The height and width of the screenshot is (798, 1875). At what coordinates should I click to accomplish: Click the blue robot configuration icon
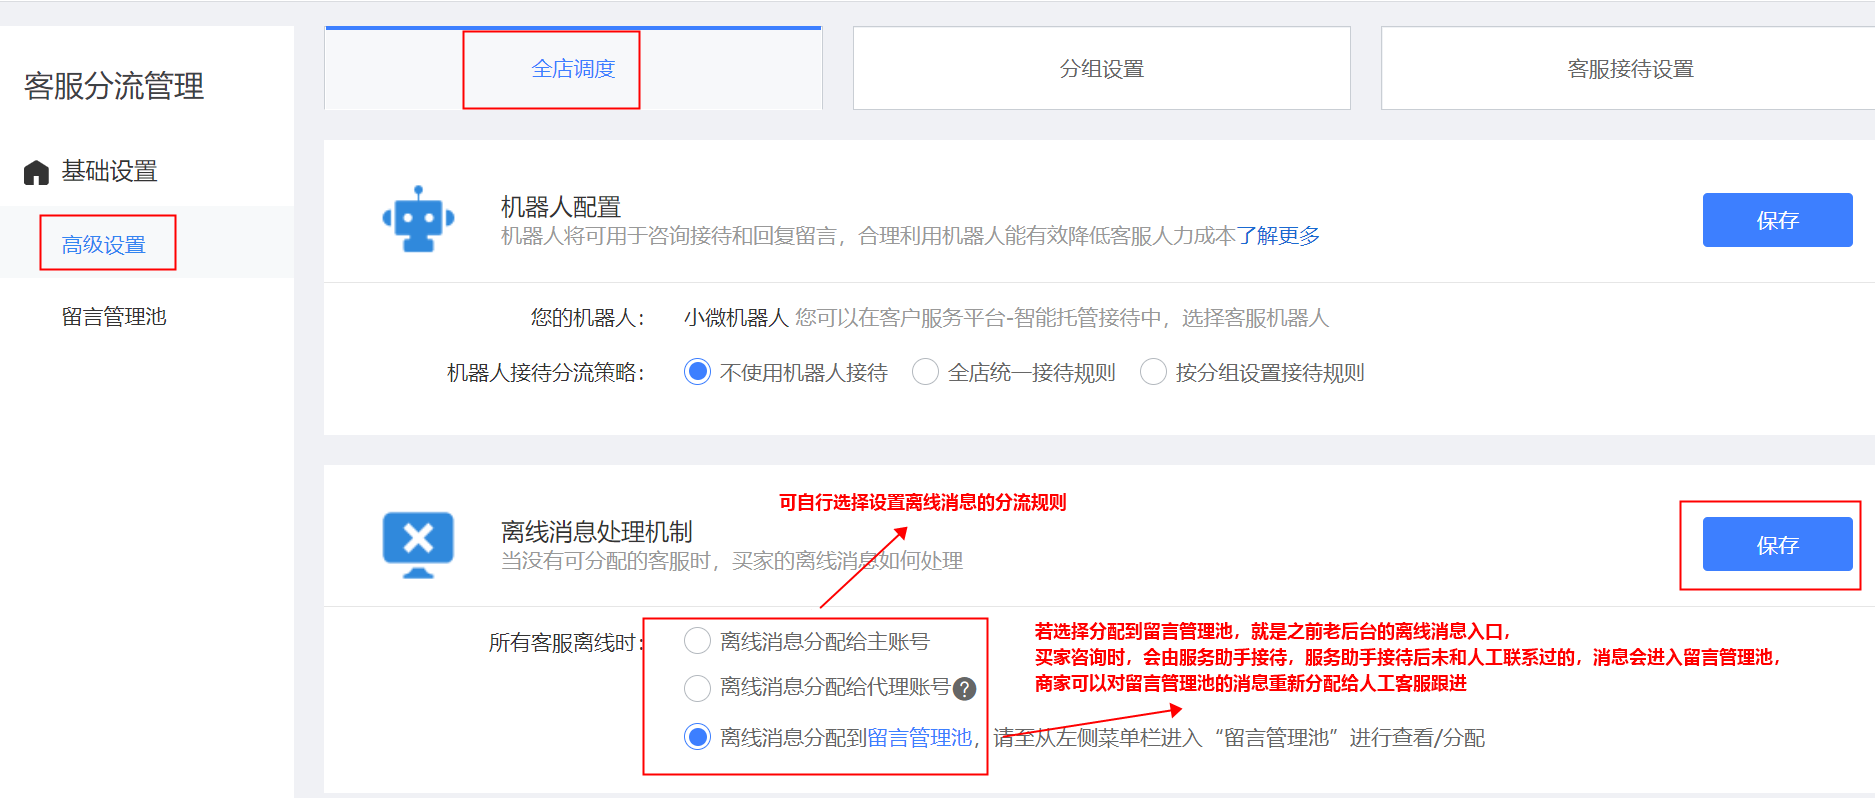(418, 219)
